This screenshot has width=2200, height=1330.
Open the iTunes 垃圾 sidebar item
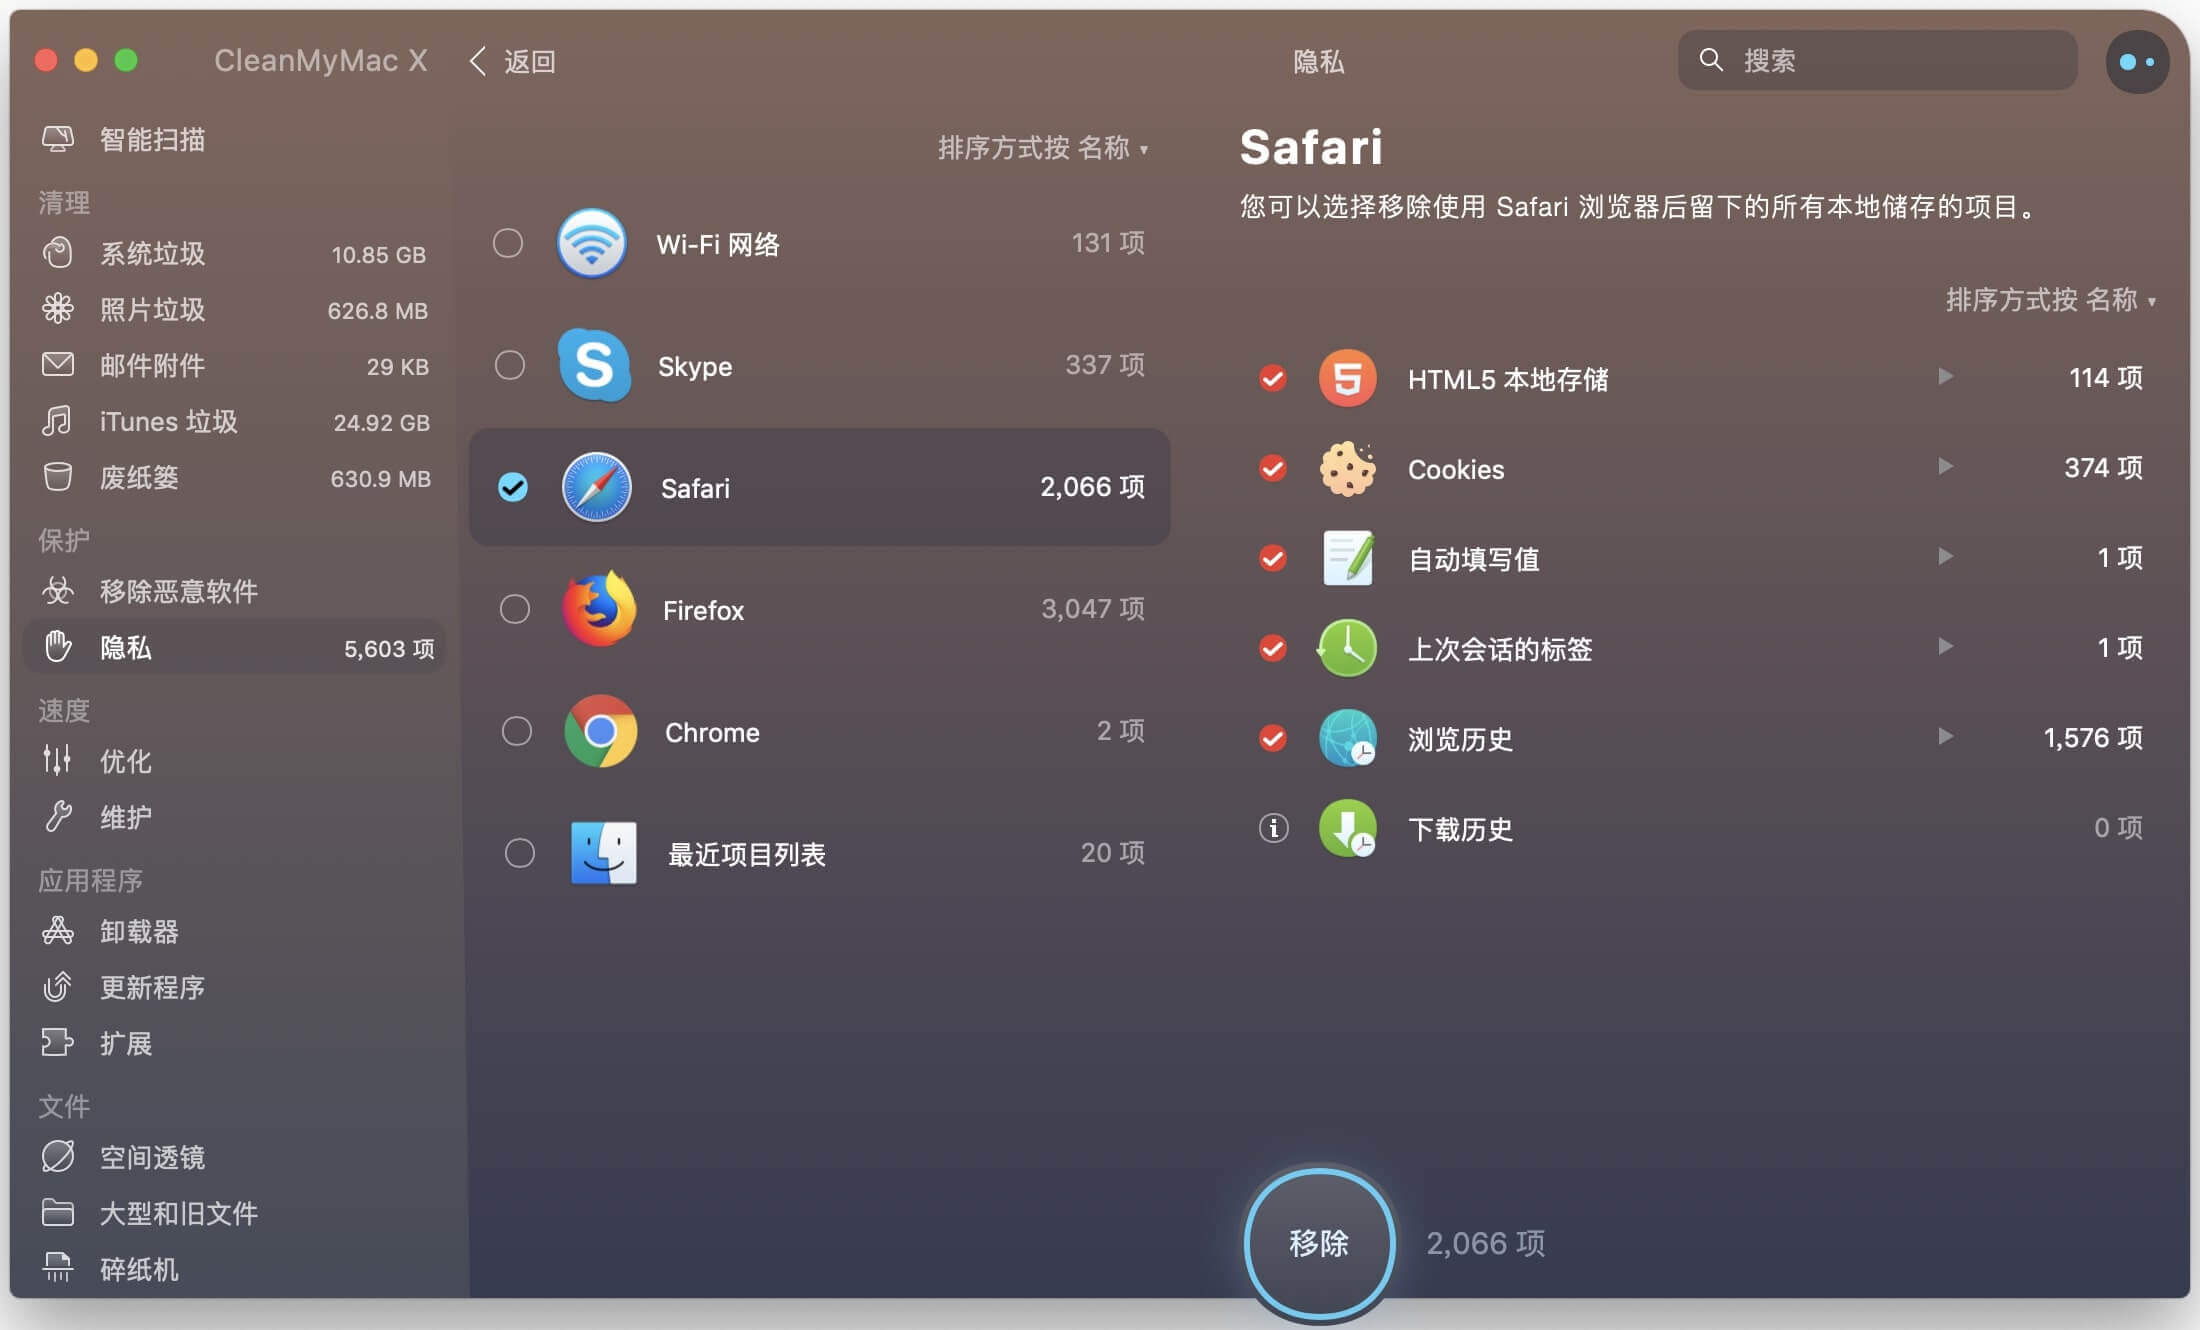(235, 421)
